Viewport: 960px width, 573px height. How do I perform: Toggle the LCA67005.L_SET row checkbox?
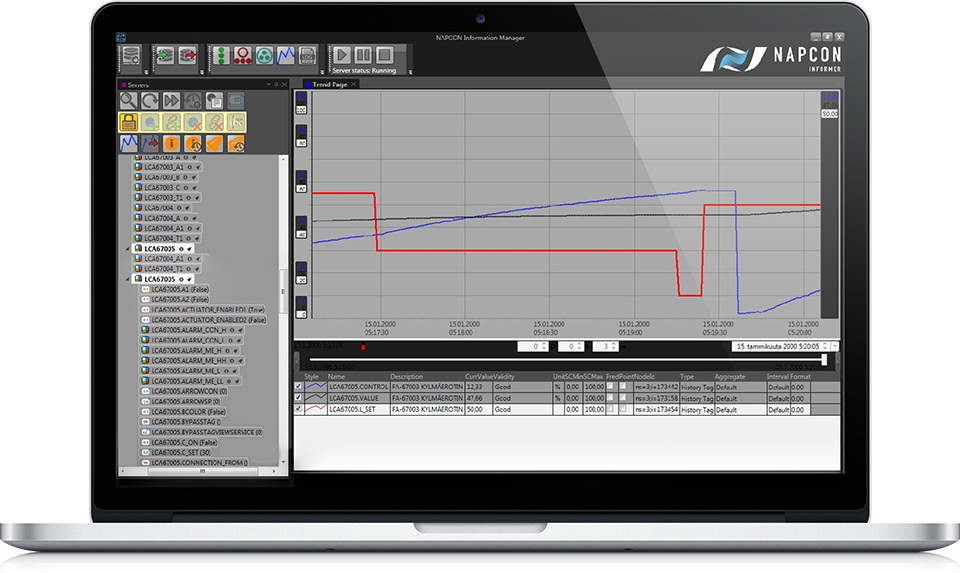299,410
